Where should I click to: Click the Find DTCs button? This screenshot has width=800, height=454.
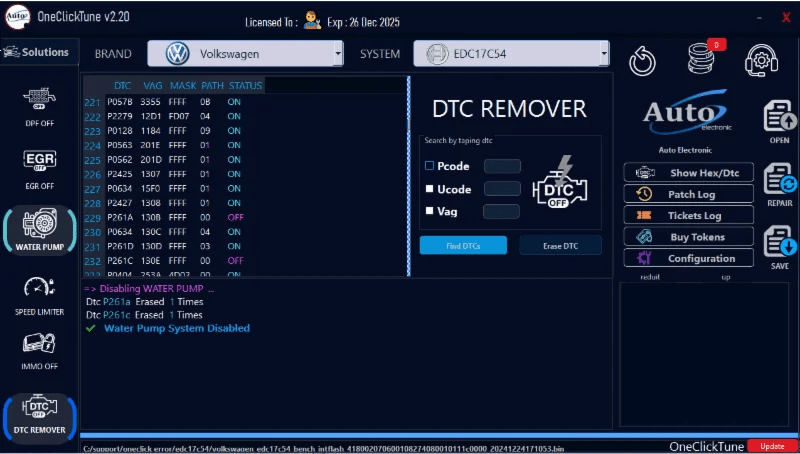pos(463,245)
